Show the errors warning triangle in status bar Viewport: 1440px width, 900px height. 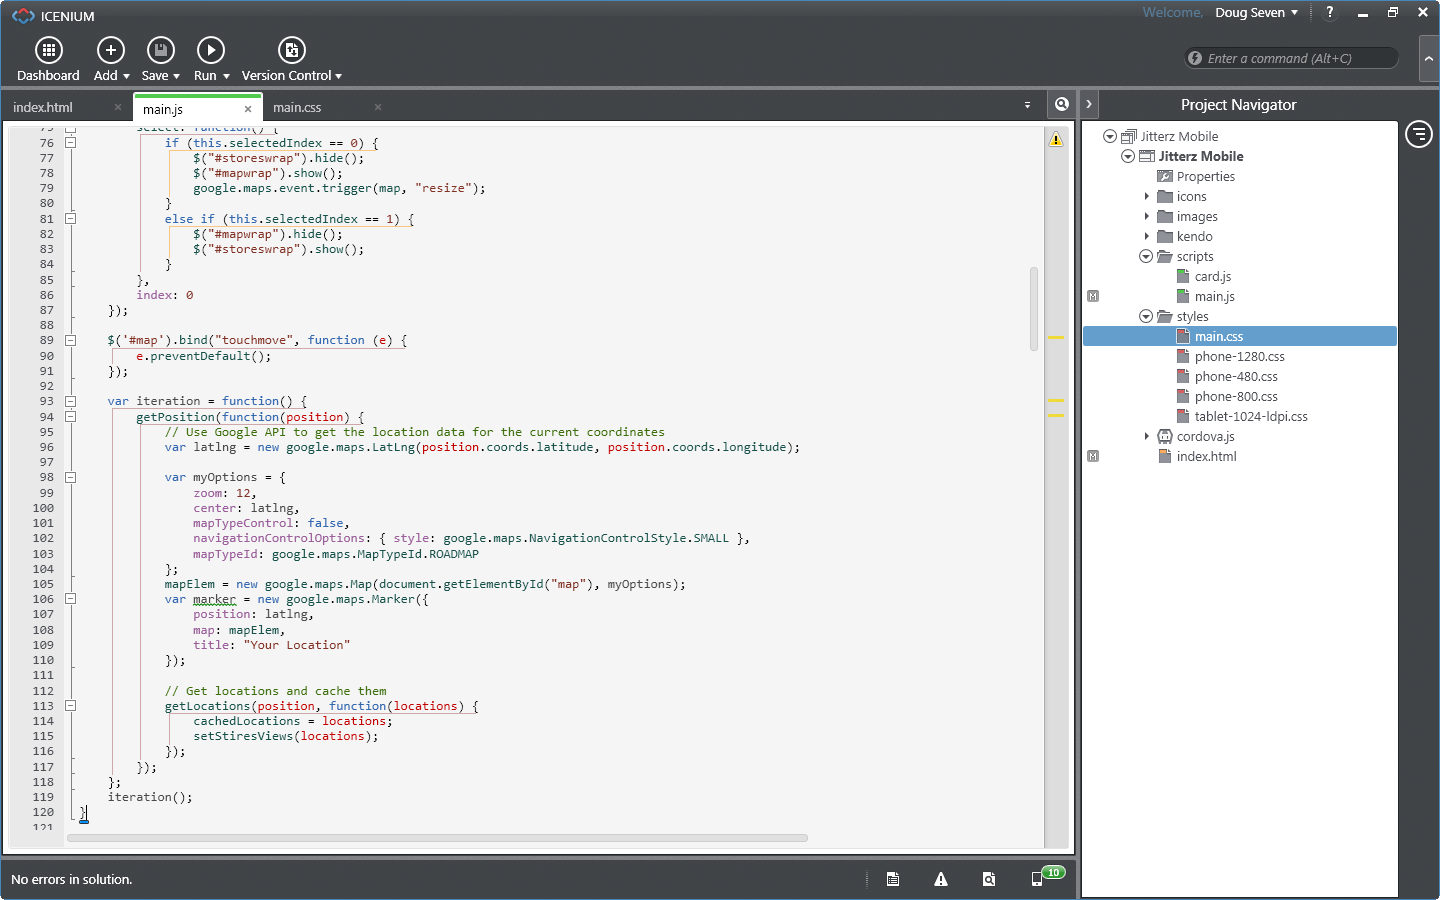tap(941, 879)
